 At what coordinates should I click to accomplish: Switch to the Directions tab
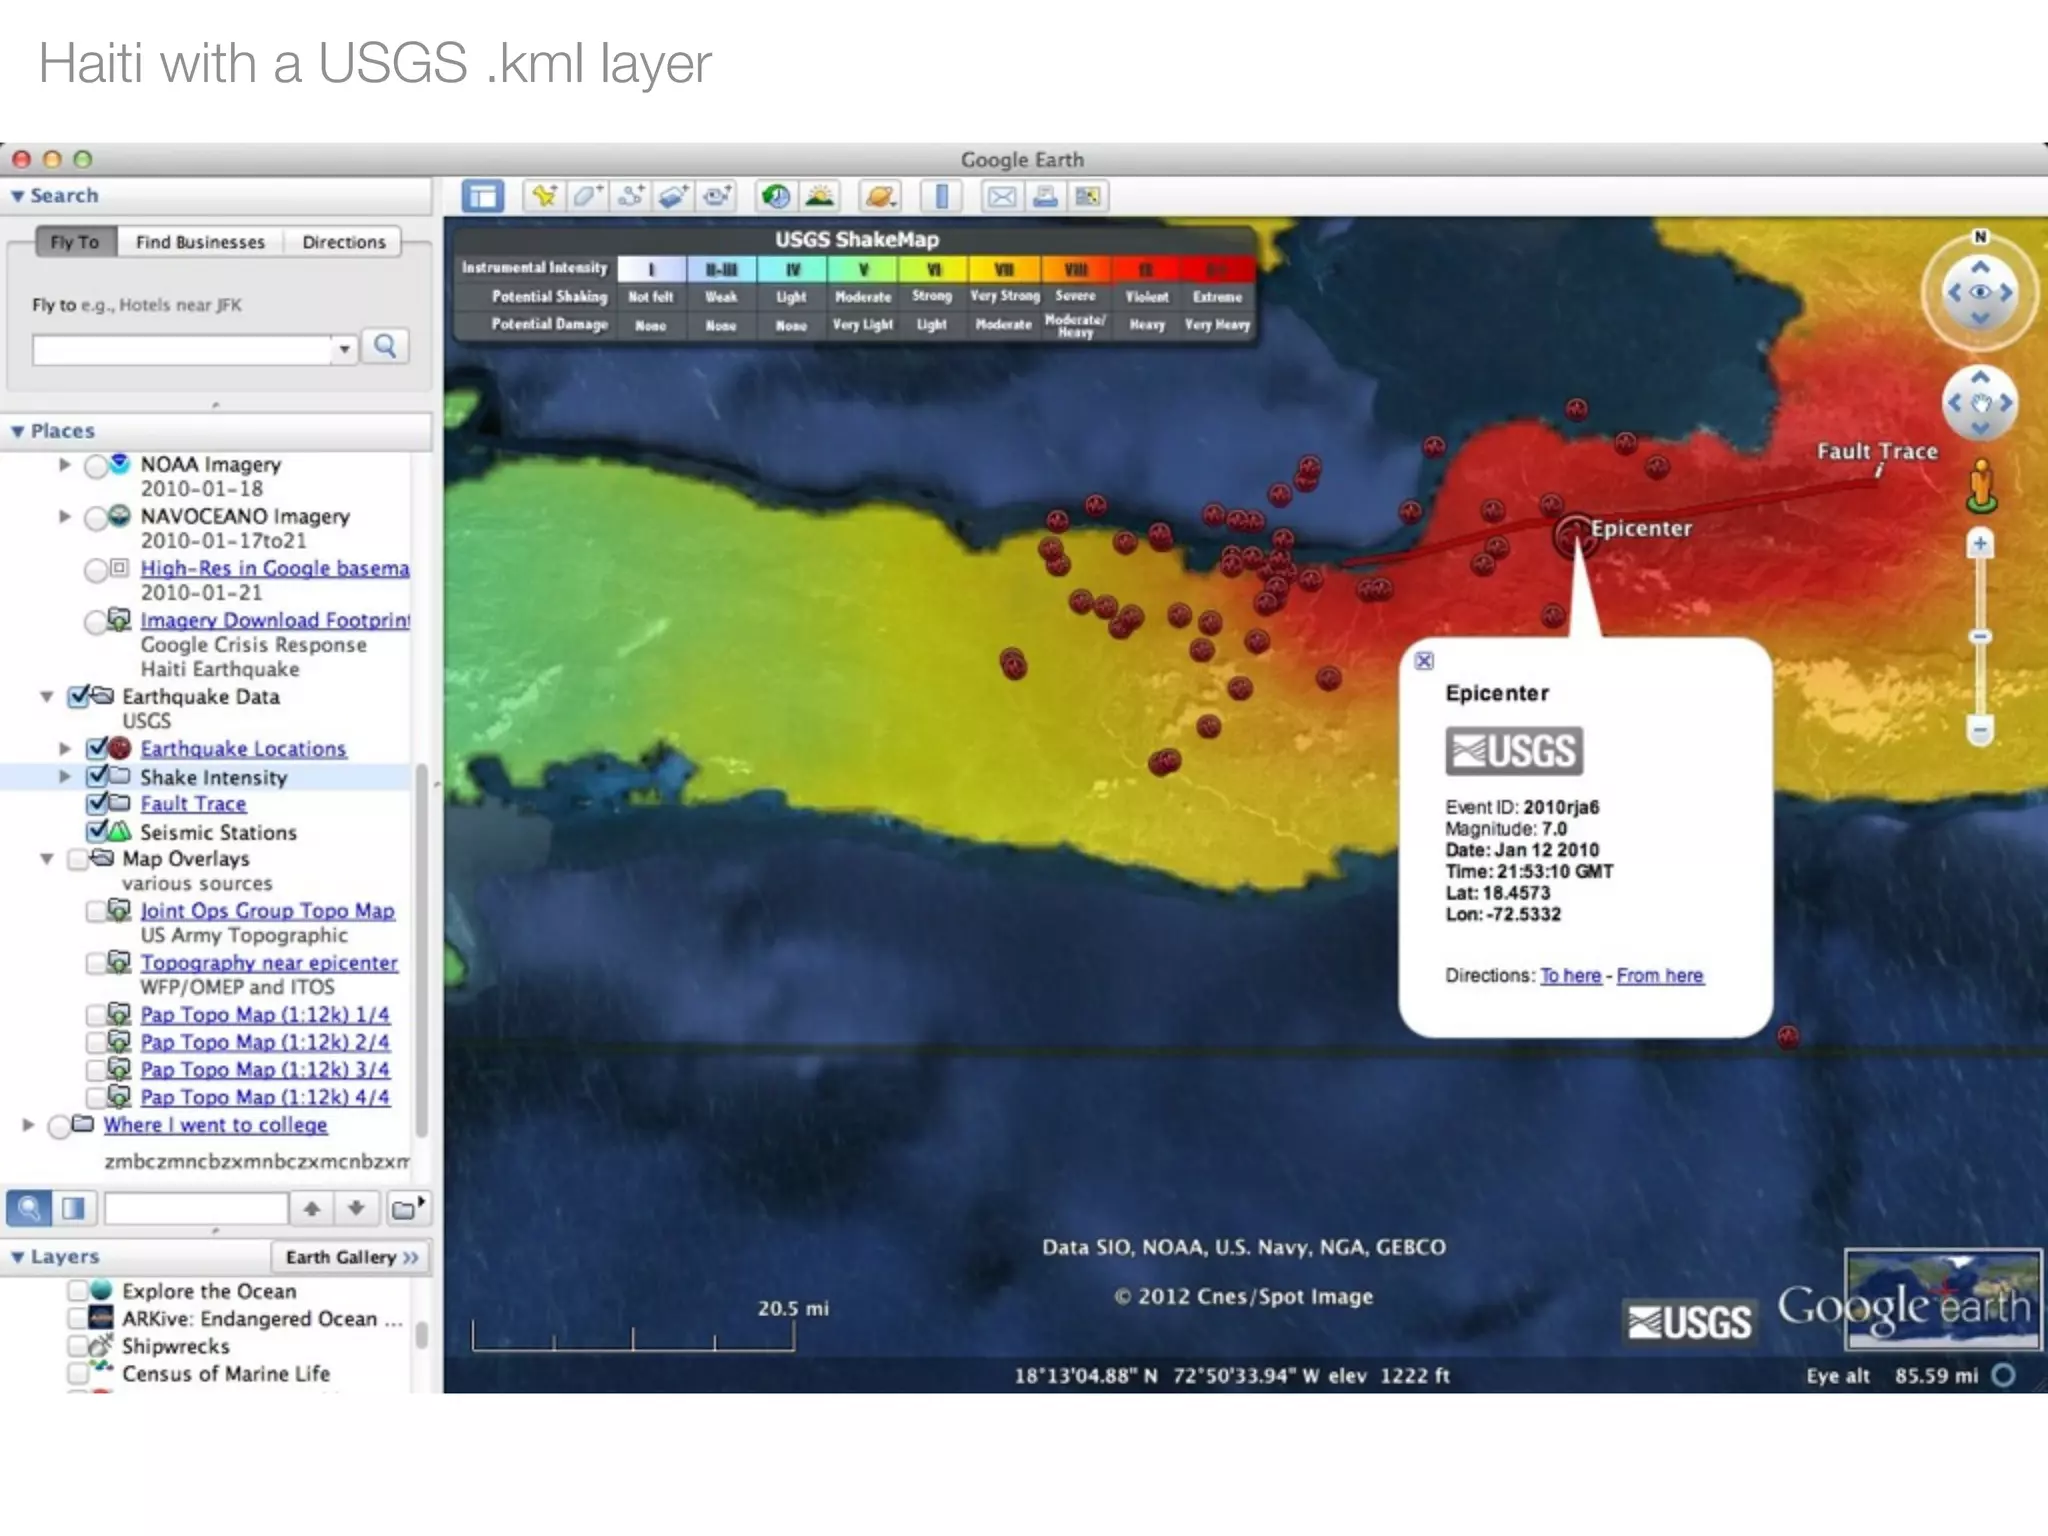click(x=343, y=242)
